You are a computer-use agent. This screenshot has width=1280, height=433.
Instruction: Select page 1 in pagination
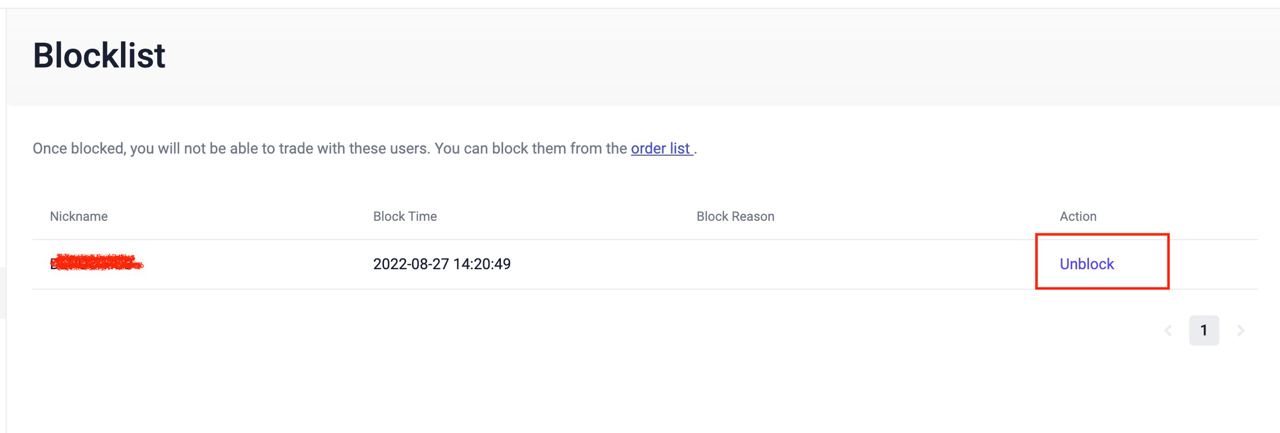pyautogui.click(x=1204, y=331)
